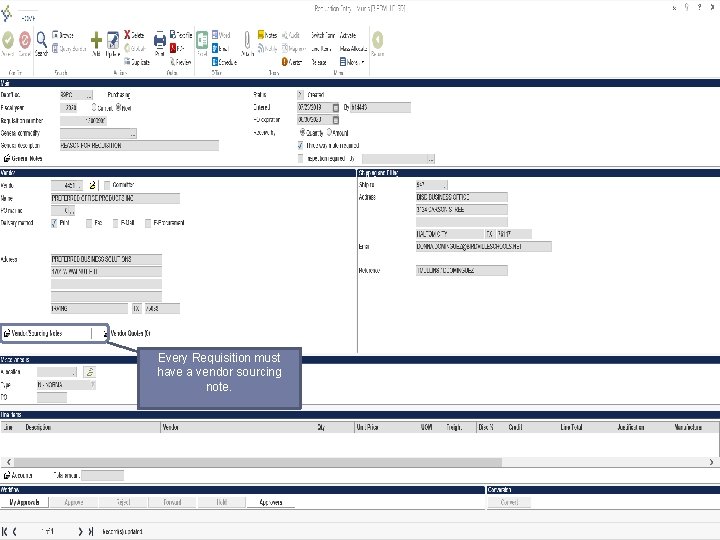The height and width of the screenshot is (540, 720).
Task: Open General commodity lookup ellipsis
Action: [133, 134]
